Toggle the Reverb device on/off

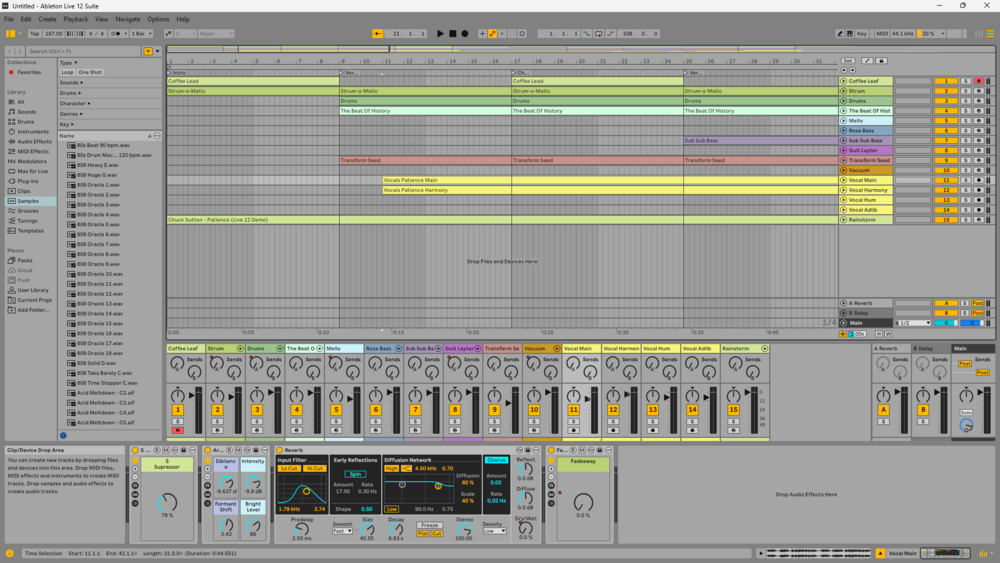coord(278,450)
